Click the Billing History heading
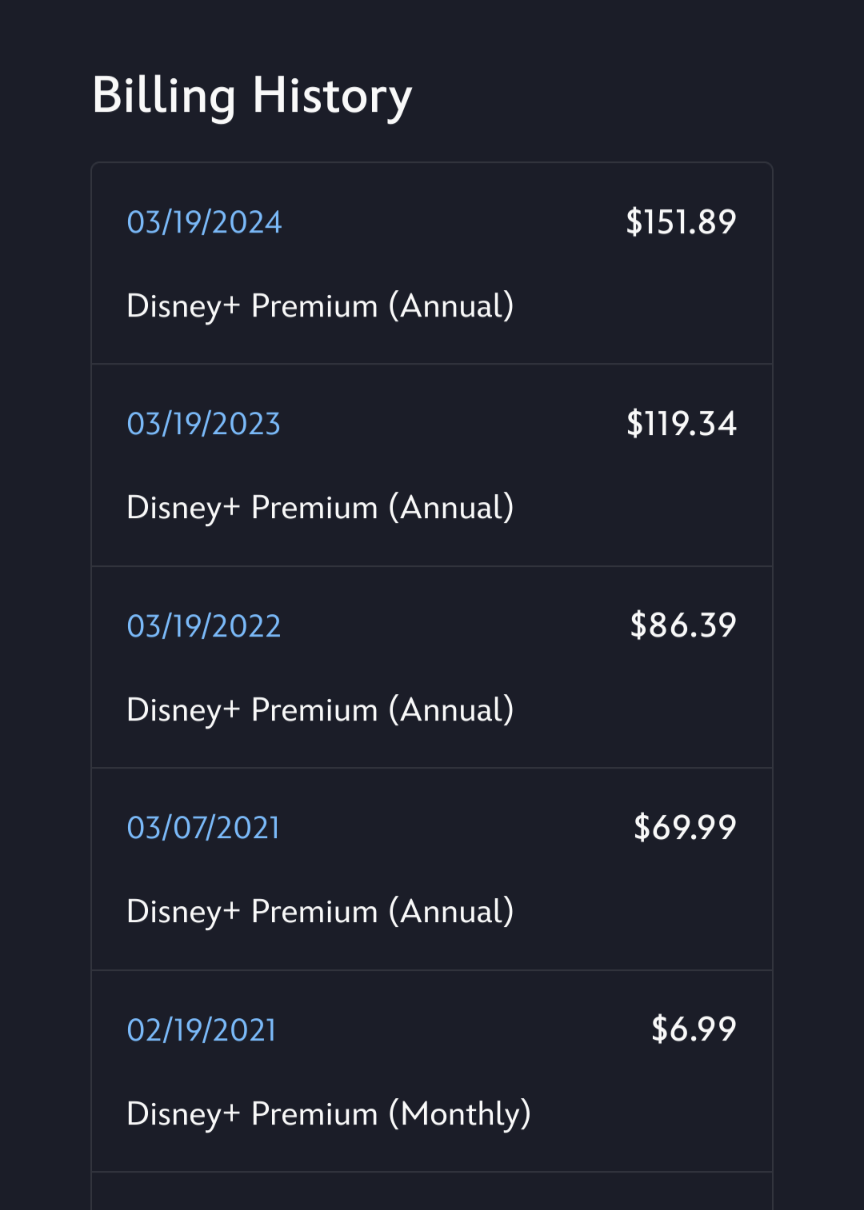The width and height of the screenshot is (864, 1210). coord(252,97)
